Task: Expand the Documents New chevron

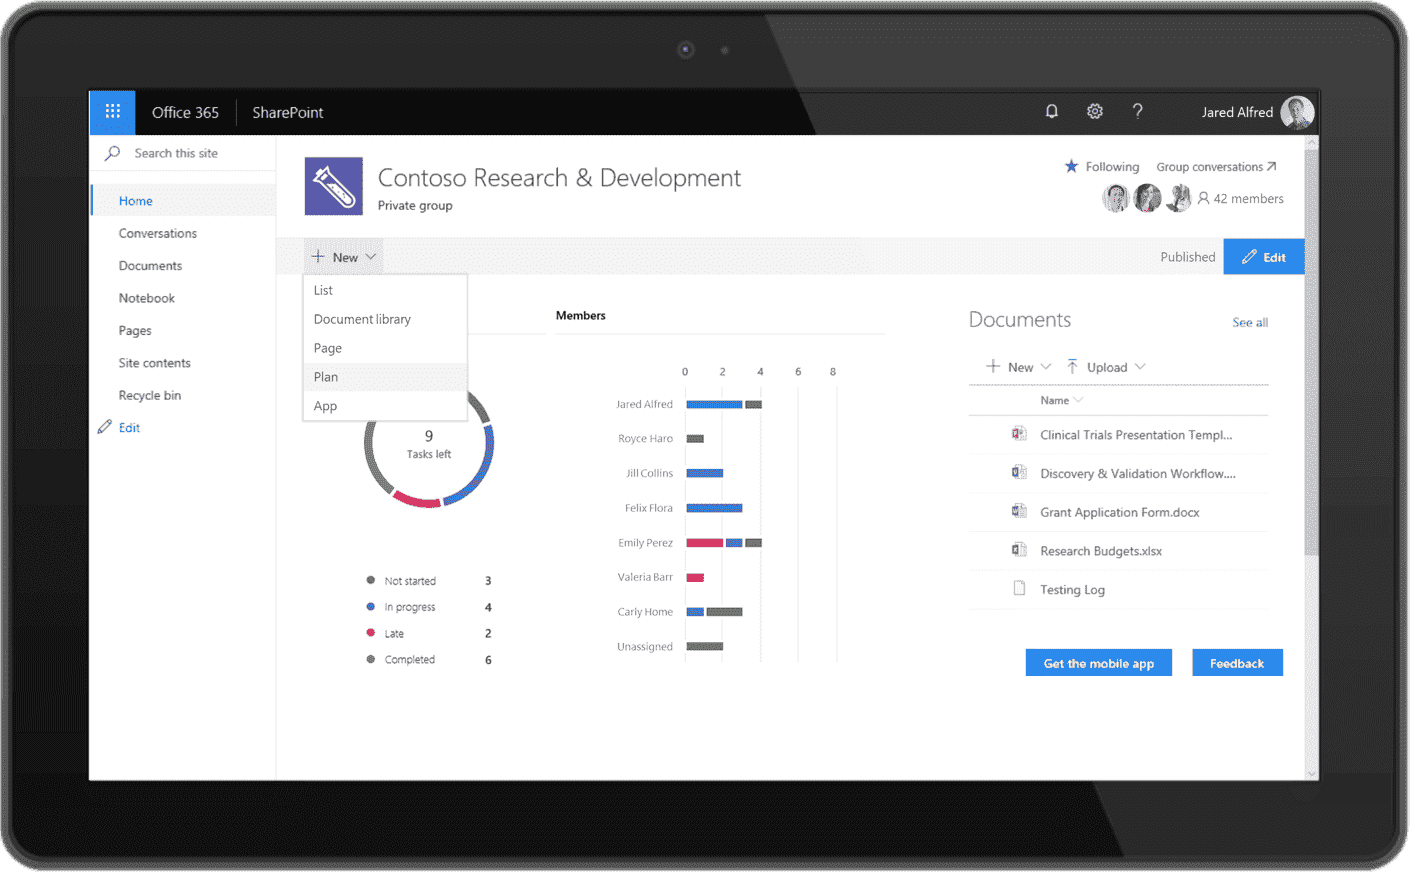Action: click(x=1046, y=367)
